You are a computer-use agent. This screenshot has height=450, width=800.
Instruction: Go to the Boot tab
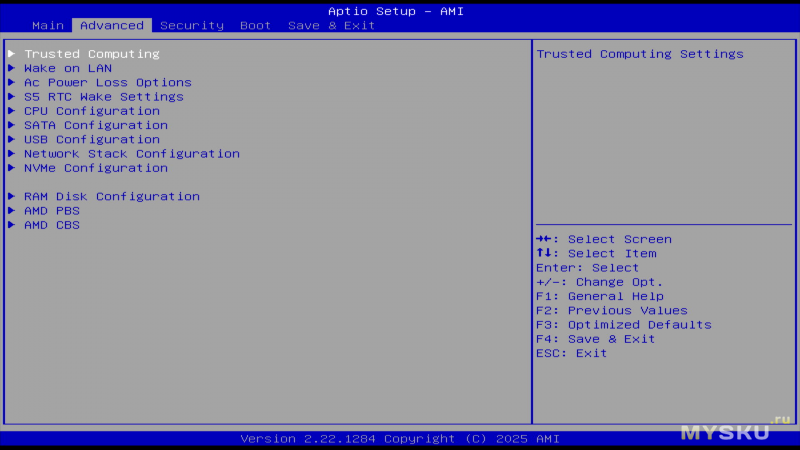(x=255, y=25)
